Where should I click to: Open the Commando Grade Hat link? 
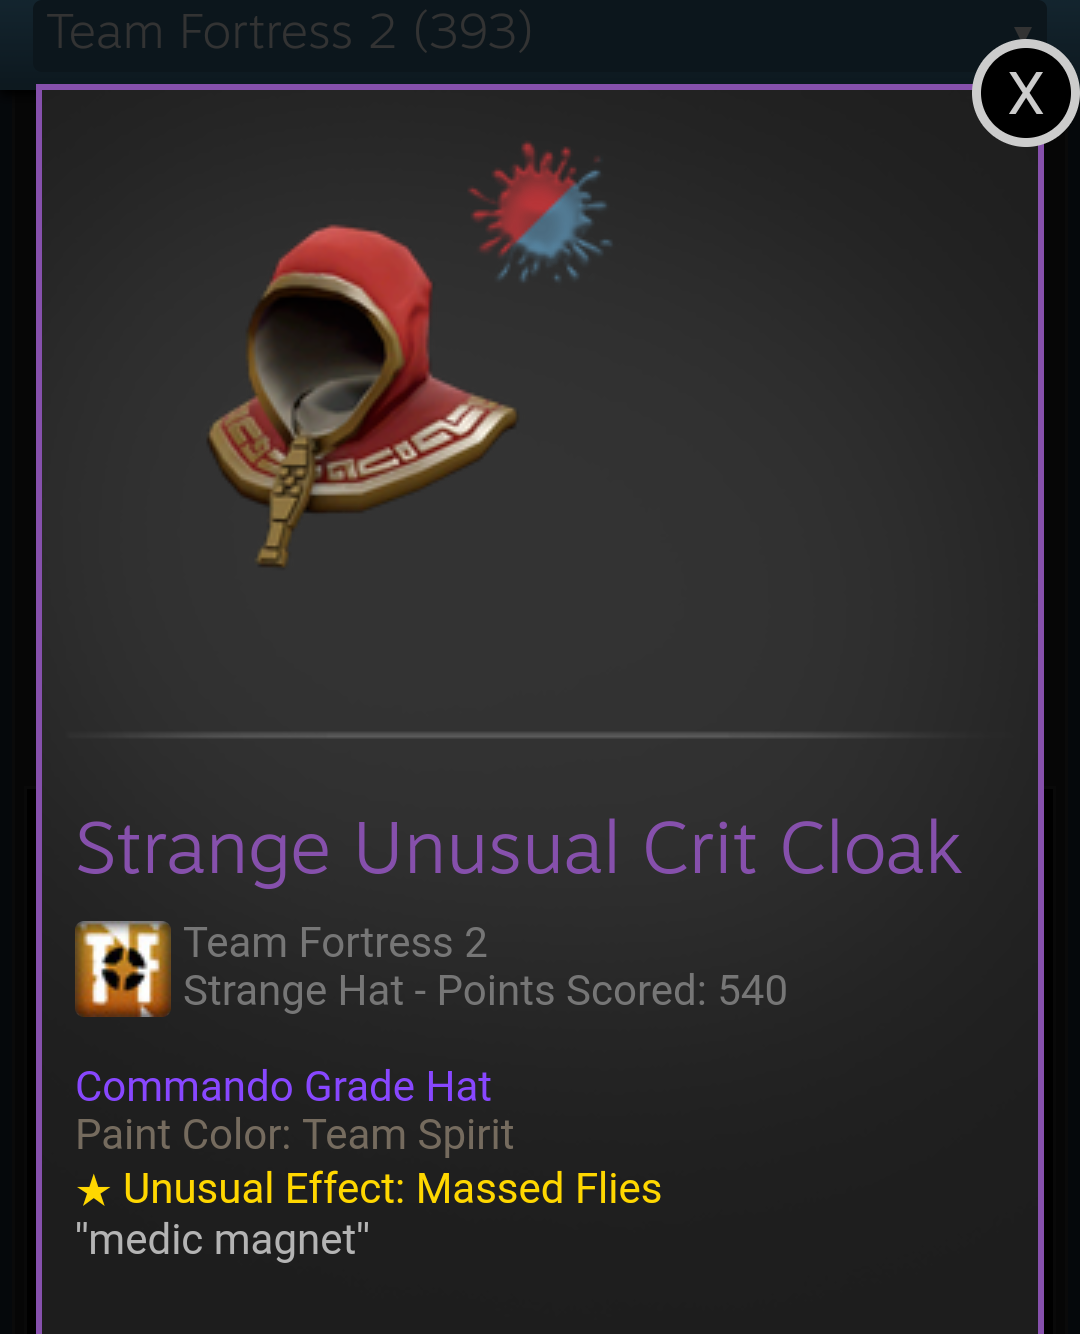click(x=284, y=1086)
